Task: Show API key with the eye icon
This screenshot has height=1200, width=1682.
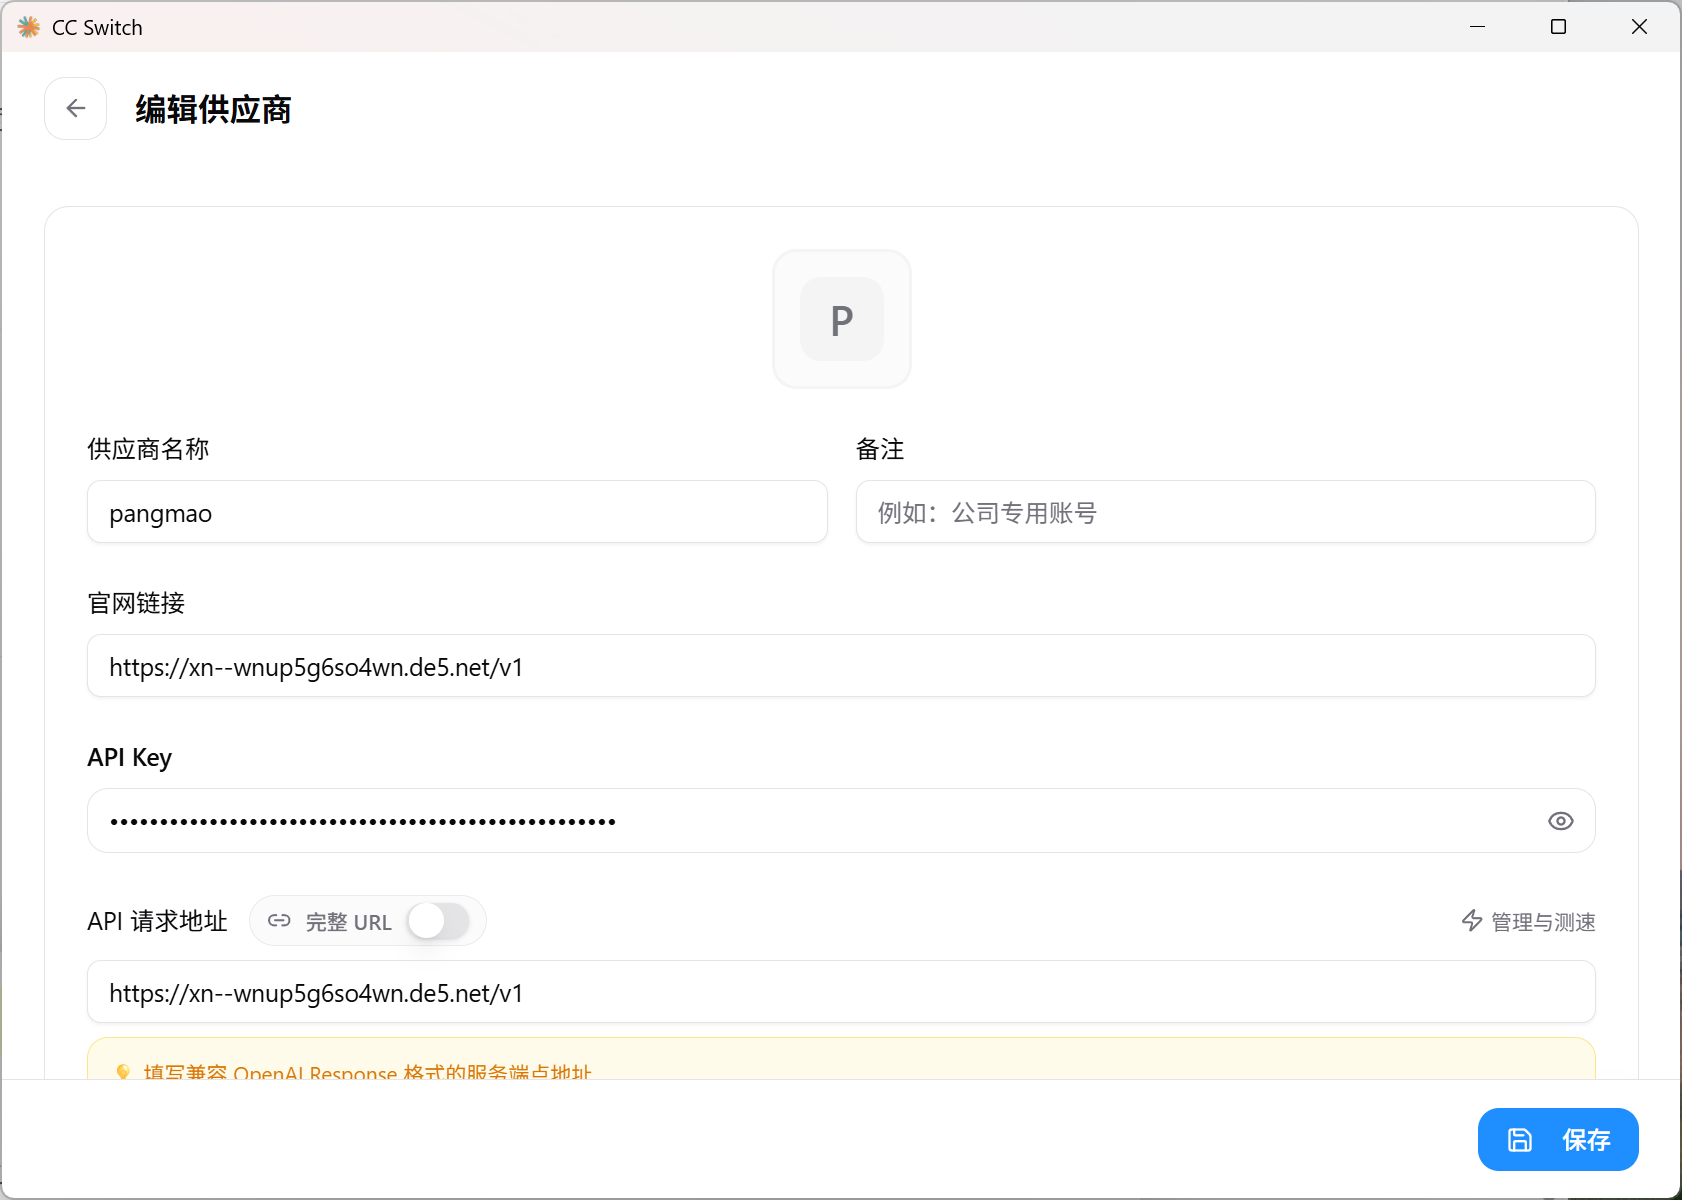Action: coord(1560,821)
